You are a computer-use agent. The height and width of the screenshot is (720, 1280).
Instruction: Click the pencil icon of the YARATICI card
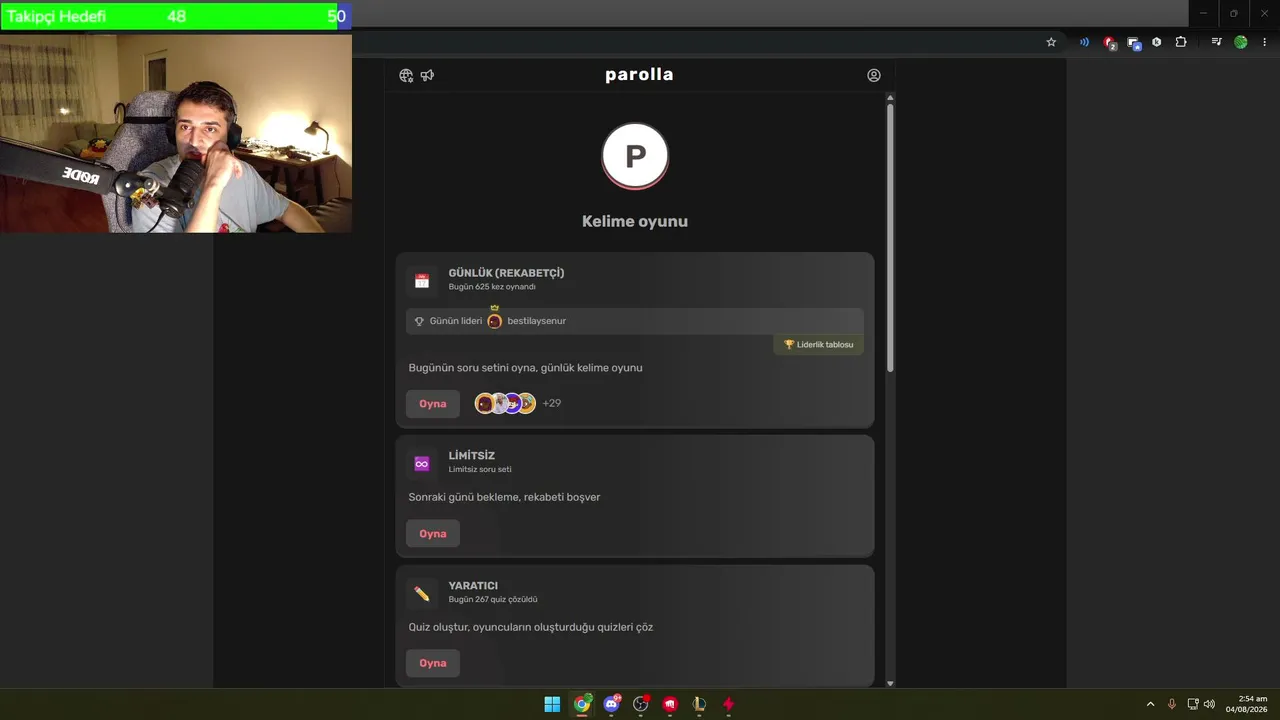coord(422,594)
